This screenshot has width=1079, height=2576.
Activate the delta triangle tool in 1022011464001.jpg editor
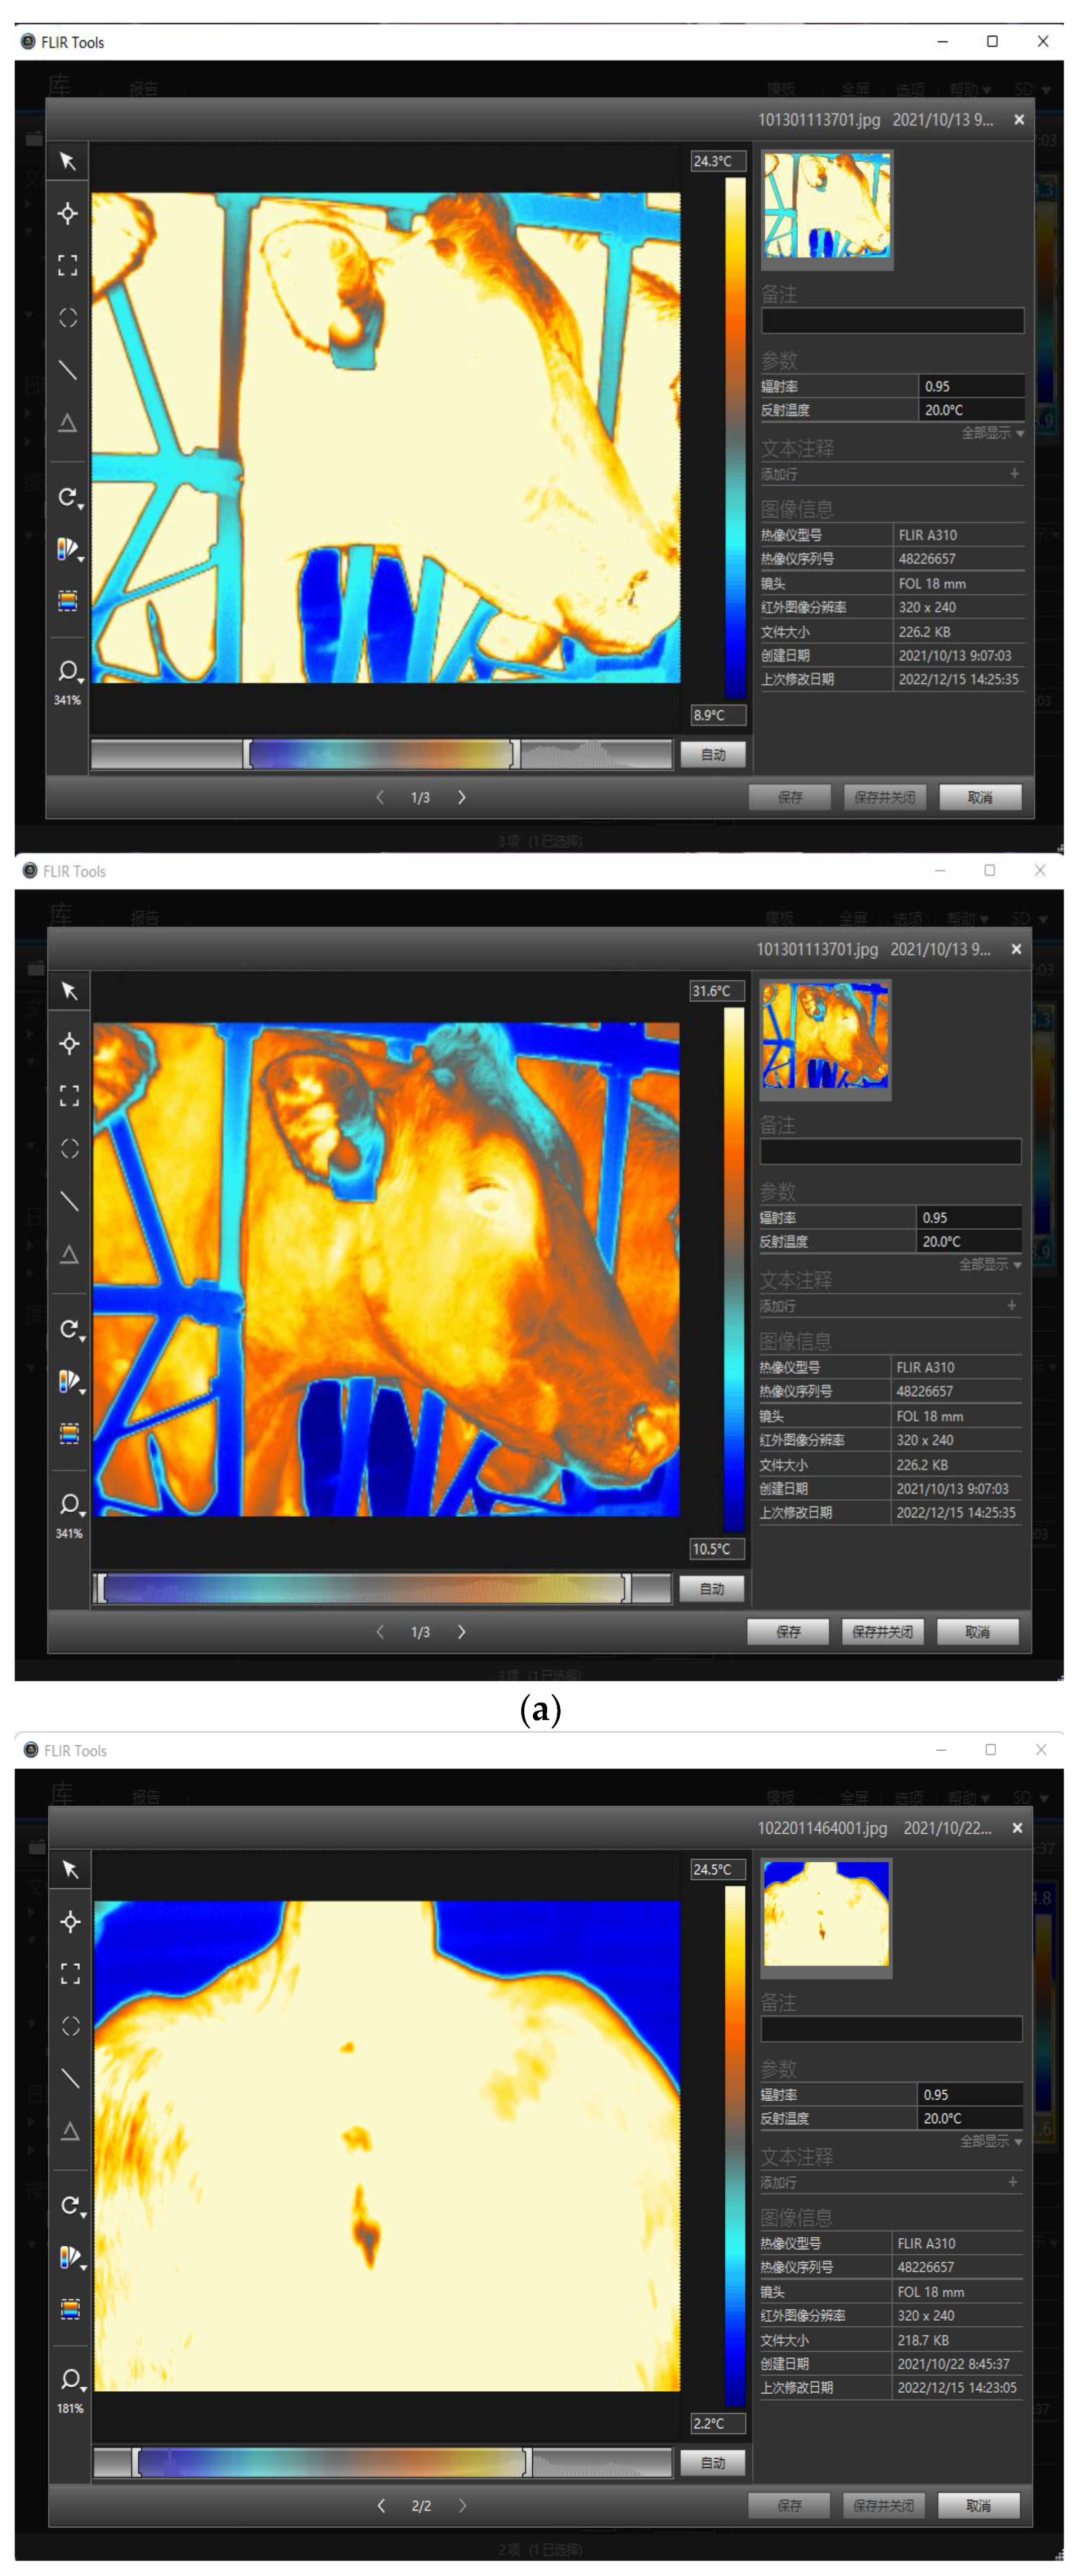[70, 2130]
